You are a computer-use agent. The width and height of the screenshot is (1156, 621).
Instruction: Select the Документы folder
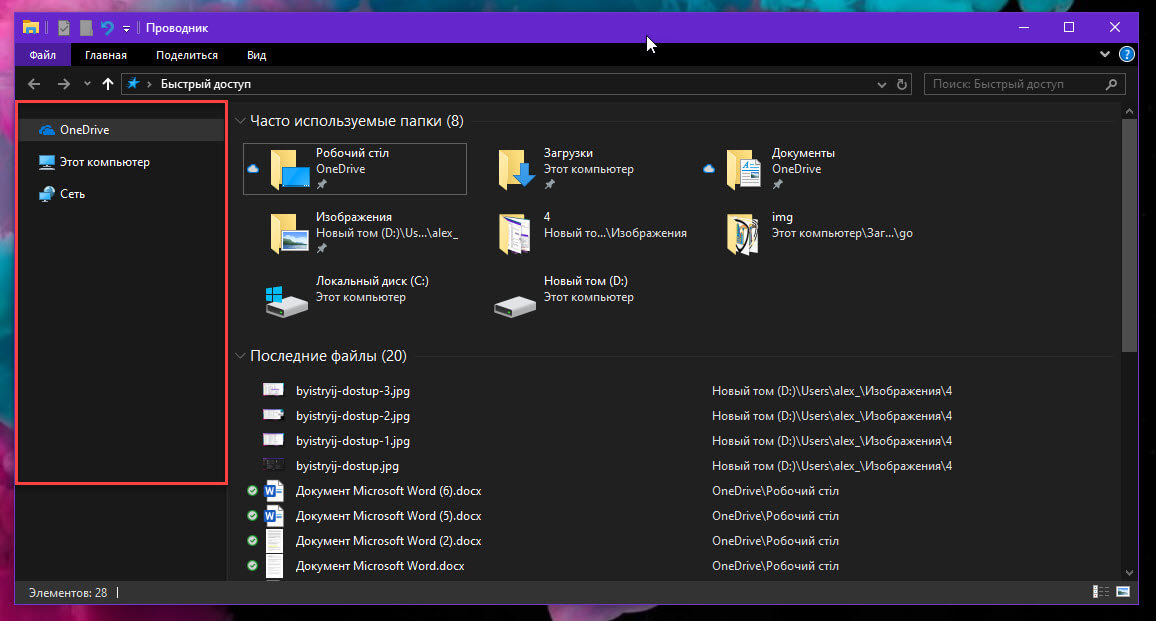pos(810,169)
